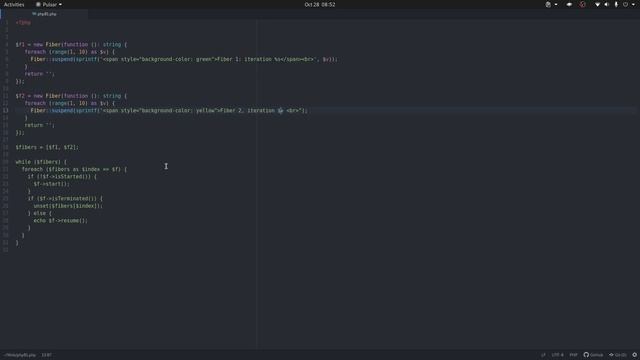This screenshot has height=360, width=640.
Task: Open the clipboard tray indicator
Action: tap(548, 4)
